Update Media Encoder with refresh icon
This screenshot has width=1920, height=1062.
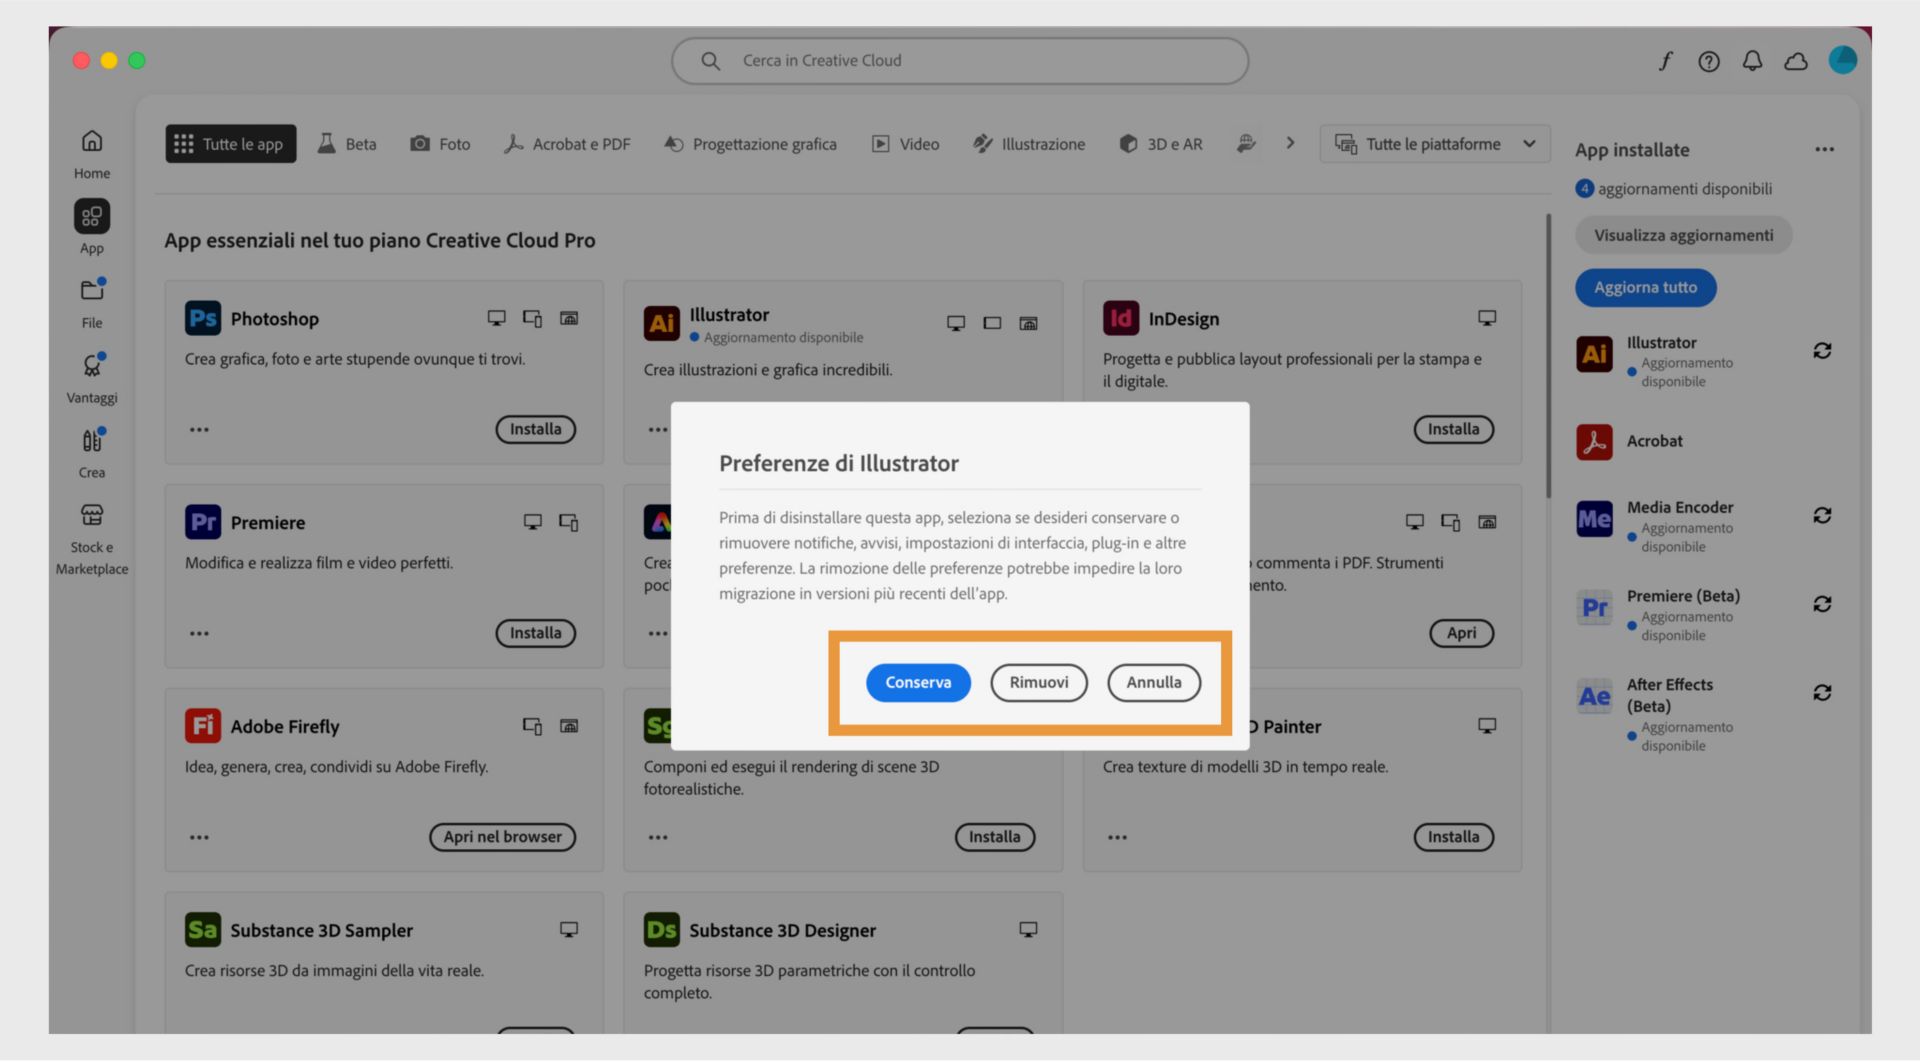[1822, 515]
